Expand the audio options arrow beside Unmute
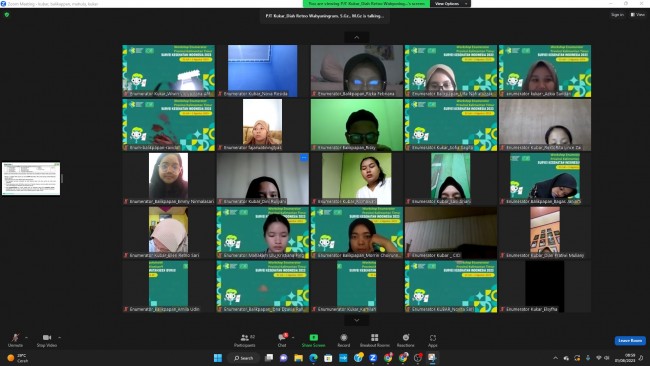650x366 pixels. (x=27, y=337)
